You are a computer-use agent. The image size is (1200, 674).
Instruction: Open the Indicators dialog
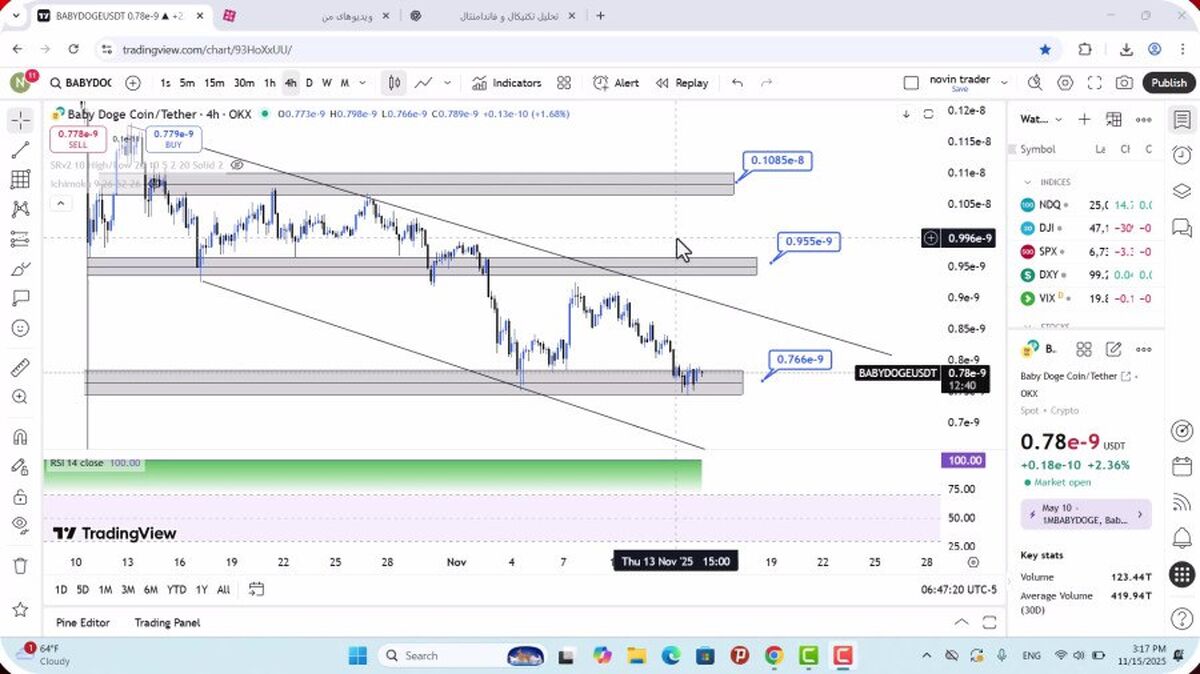(x=507, y=83)
